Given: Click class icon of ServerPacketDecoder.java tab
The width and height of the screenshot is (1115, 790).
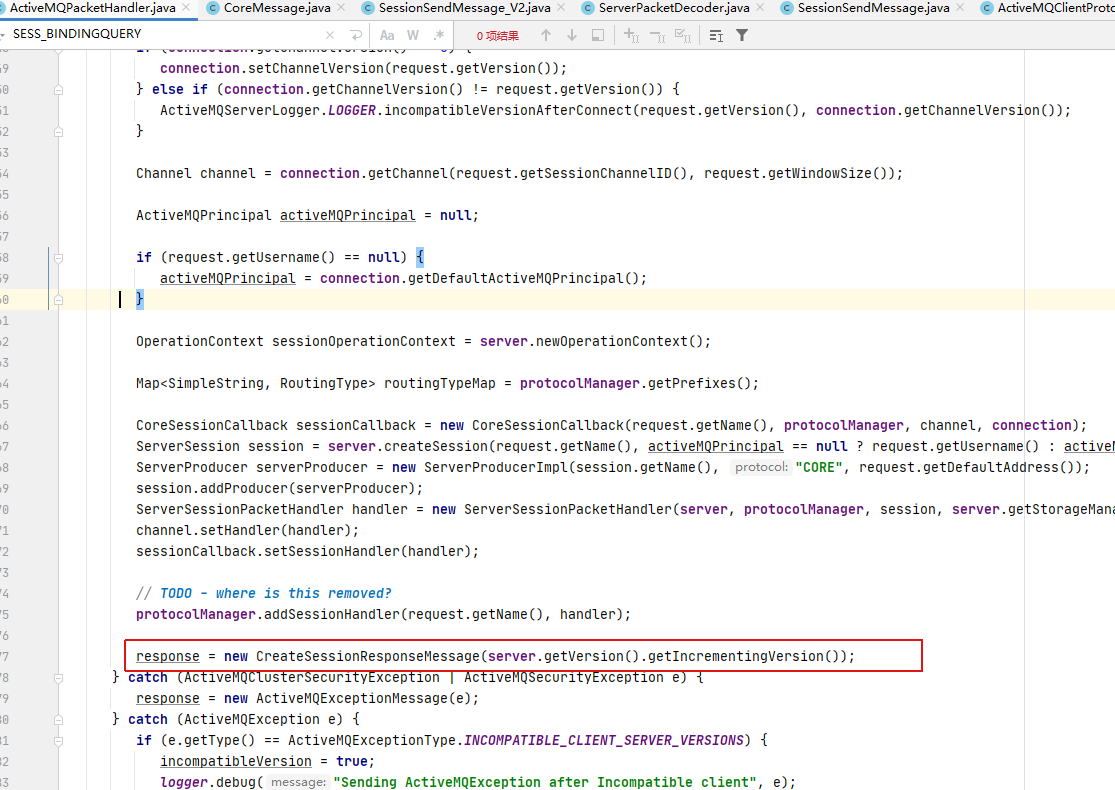Looking at the screenshot, I should coord(587,8).
